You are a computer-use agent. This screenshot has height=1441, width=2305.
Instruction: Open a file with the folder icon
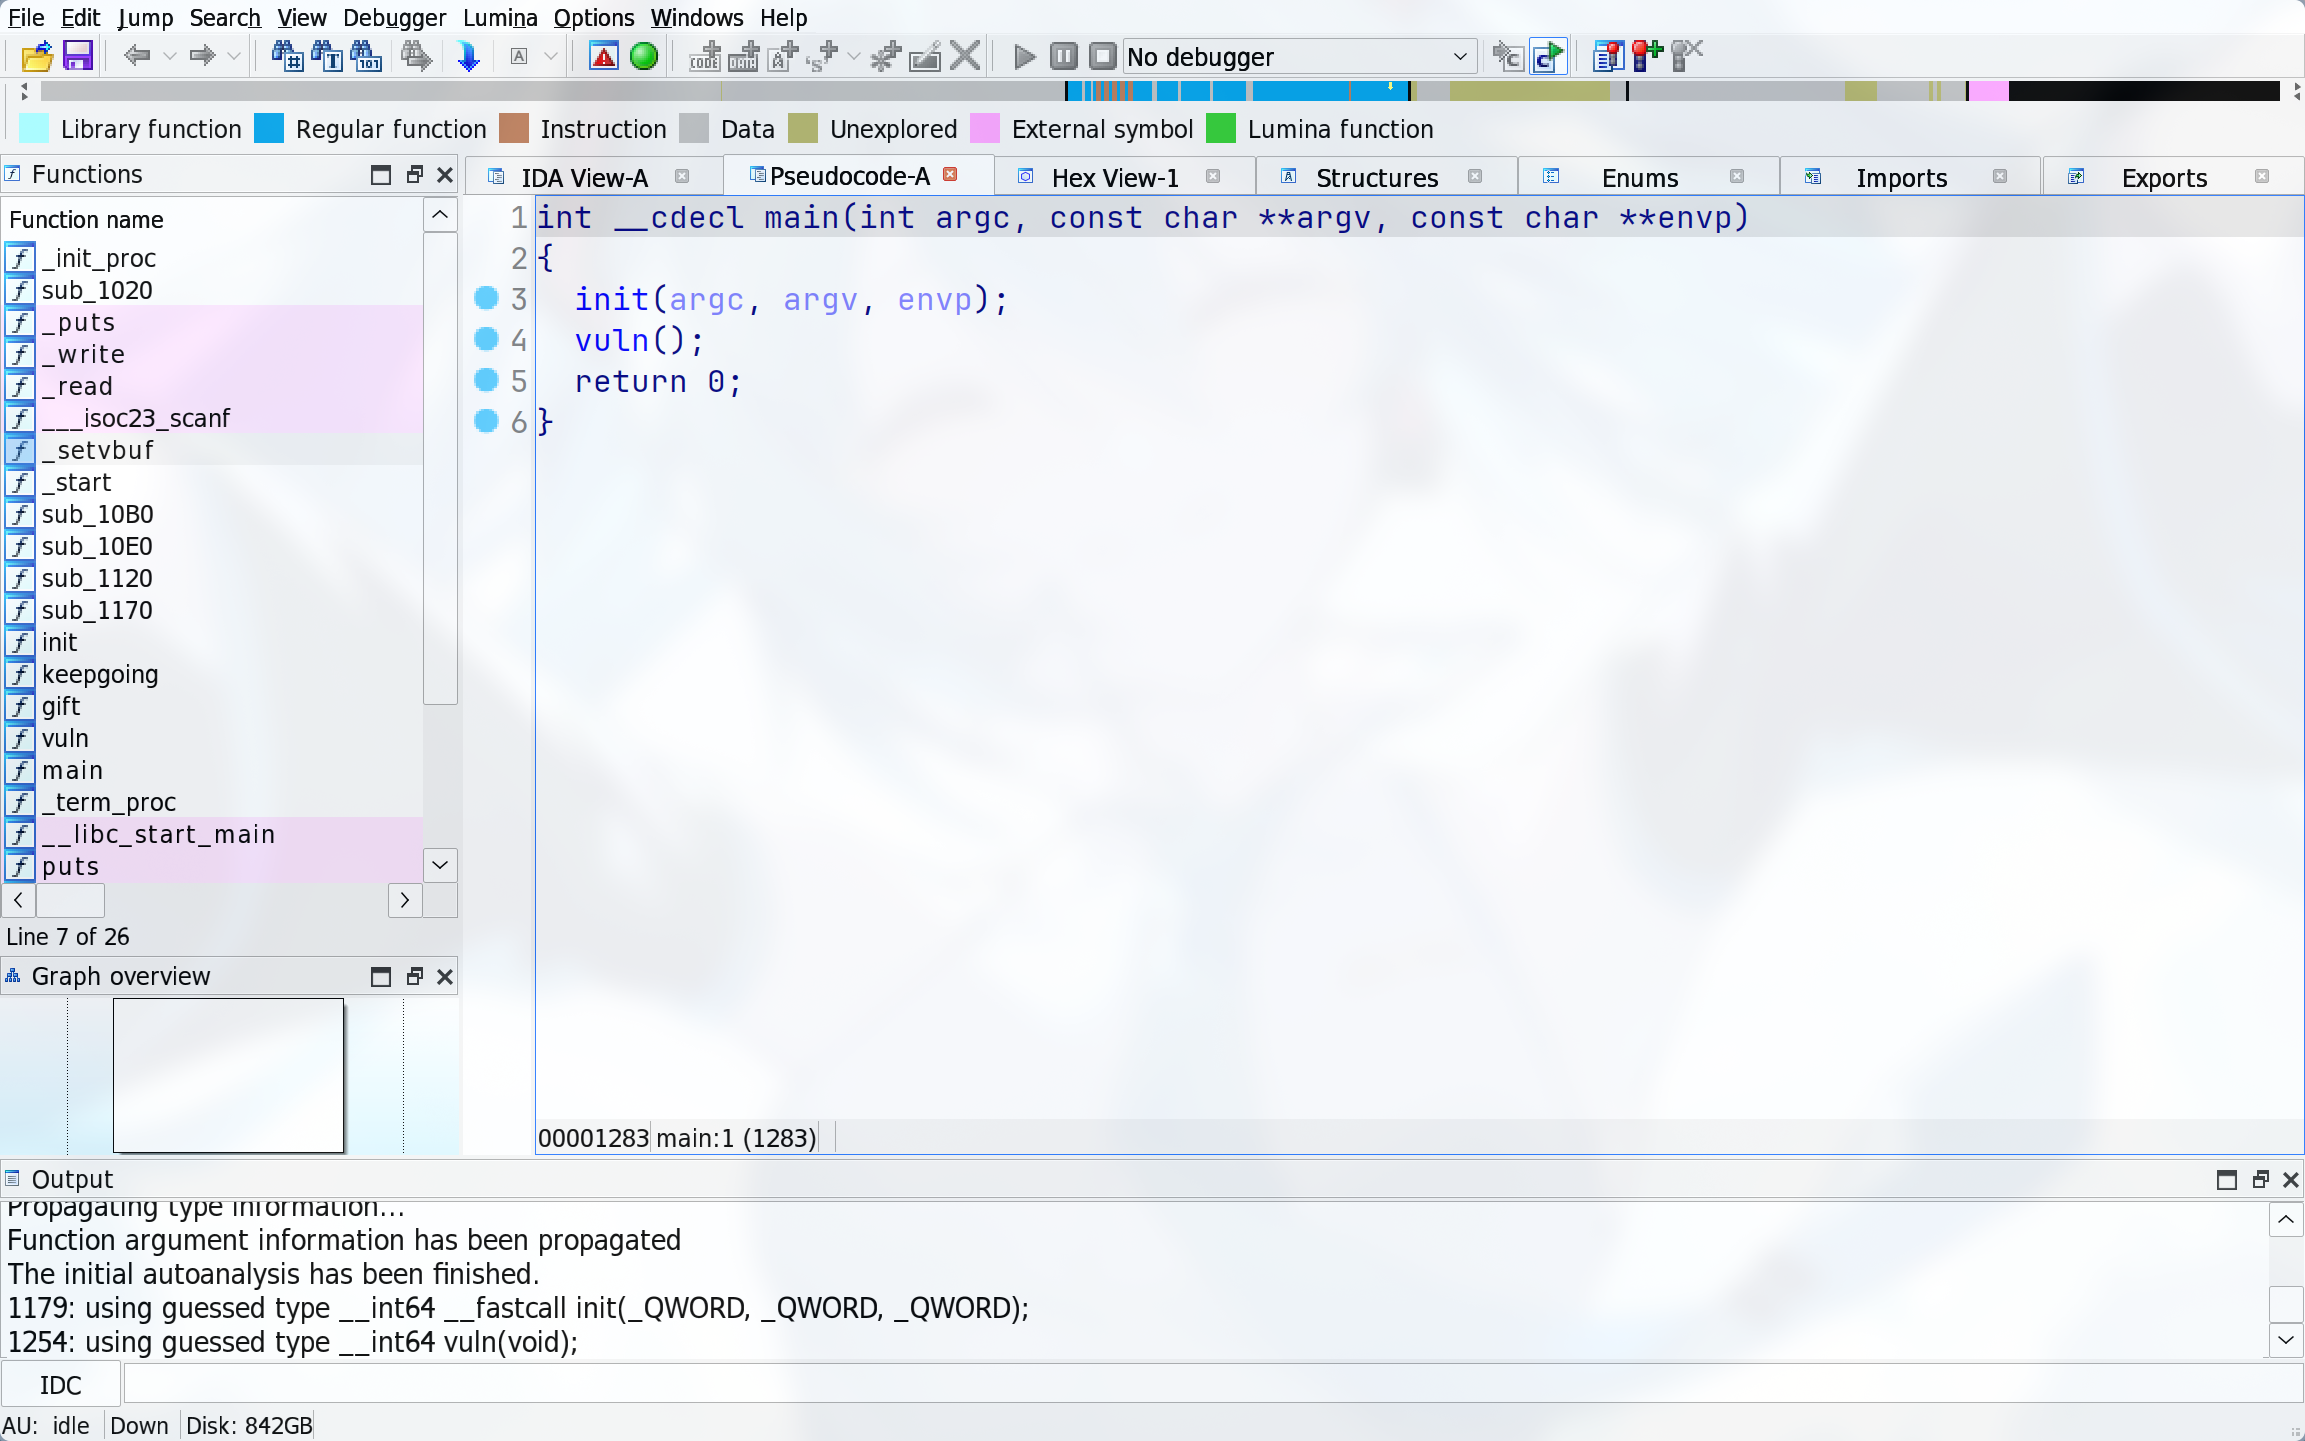click(37, 56)
